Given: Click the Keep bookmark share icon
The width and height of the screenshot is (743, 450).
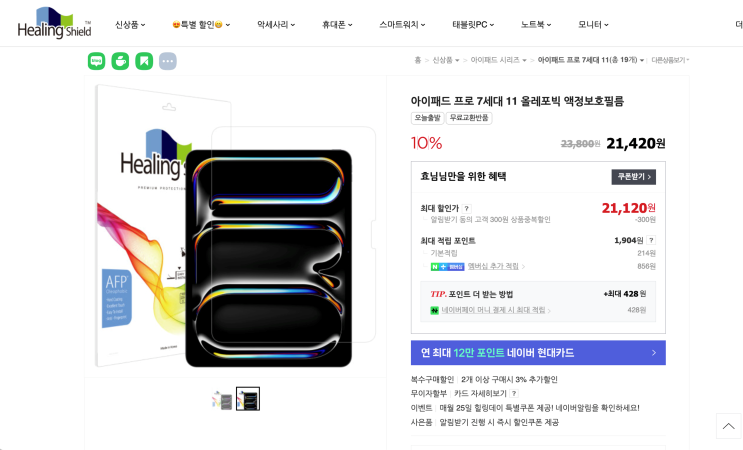Looking at the screenshot, I should [144, 61].
